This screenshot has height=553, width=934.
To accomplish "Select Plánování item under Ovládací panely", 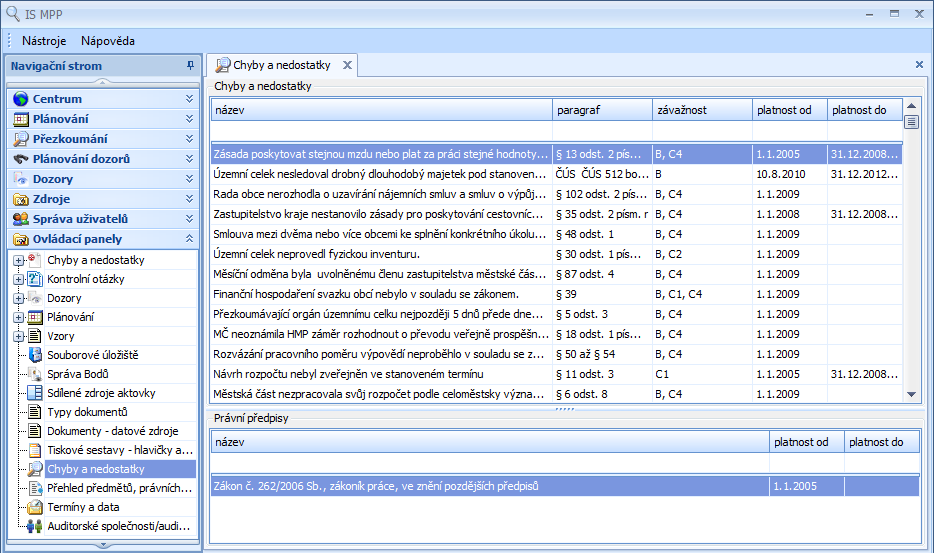I will coord(70,318).
